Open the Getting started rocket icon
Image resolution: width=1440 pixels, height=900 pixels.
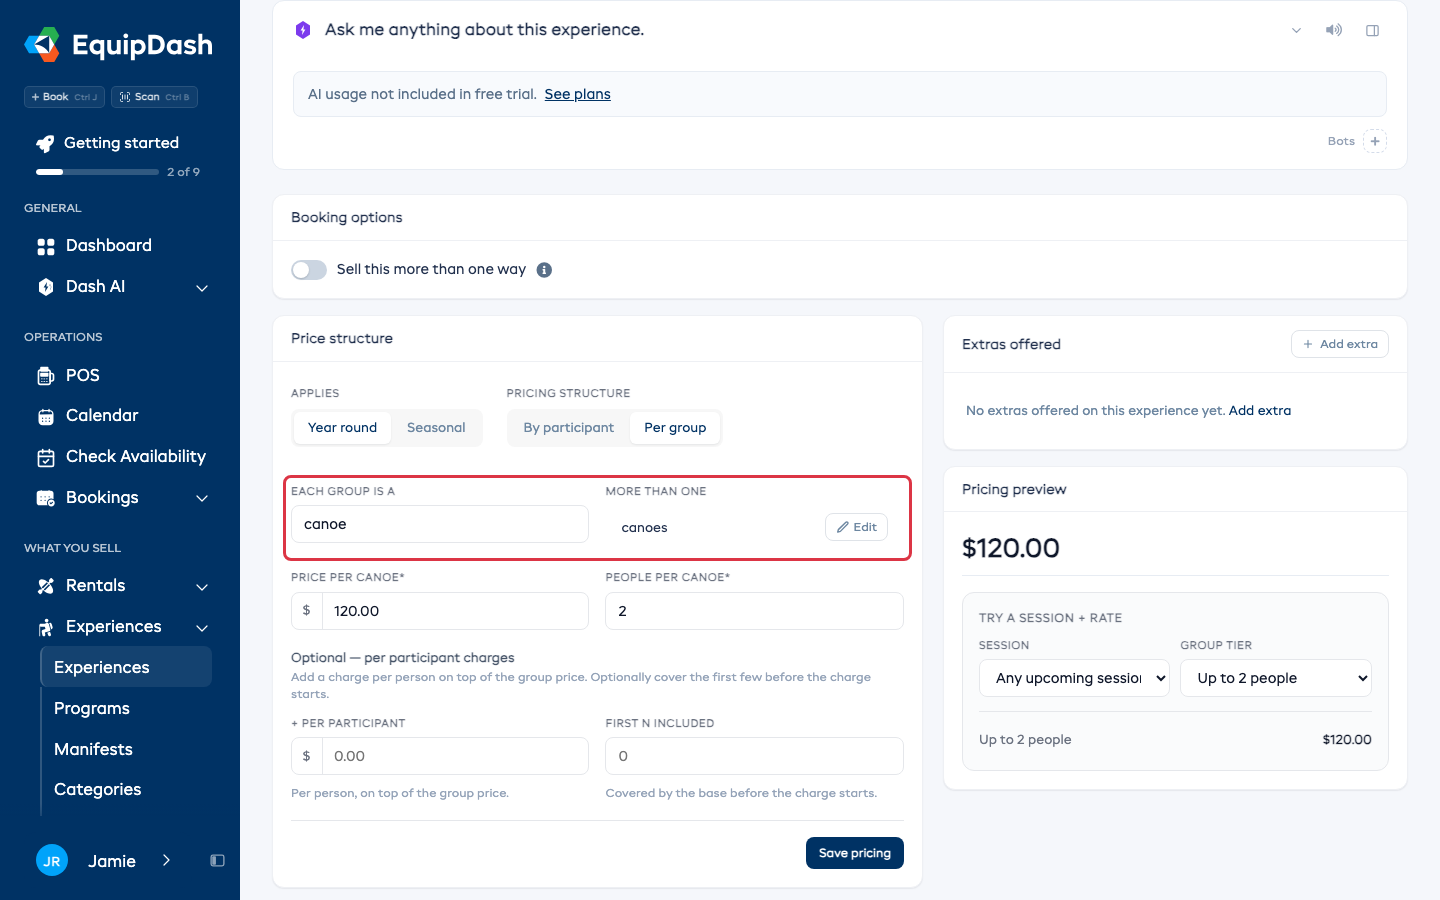[45, 143]
